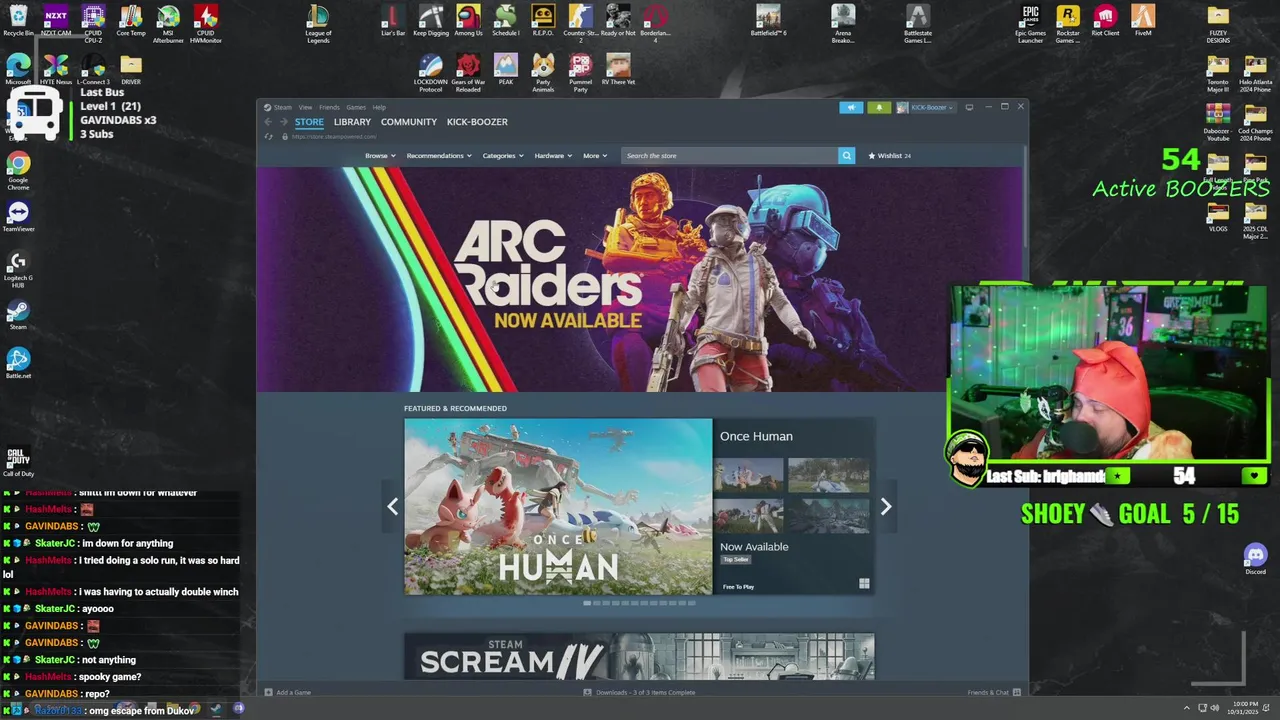Screen dimensions: 1280x720
Task: Open TeamViewer desktop shortcut
Action: [18, 217]
